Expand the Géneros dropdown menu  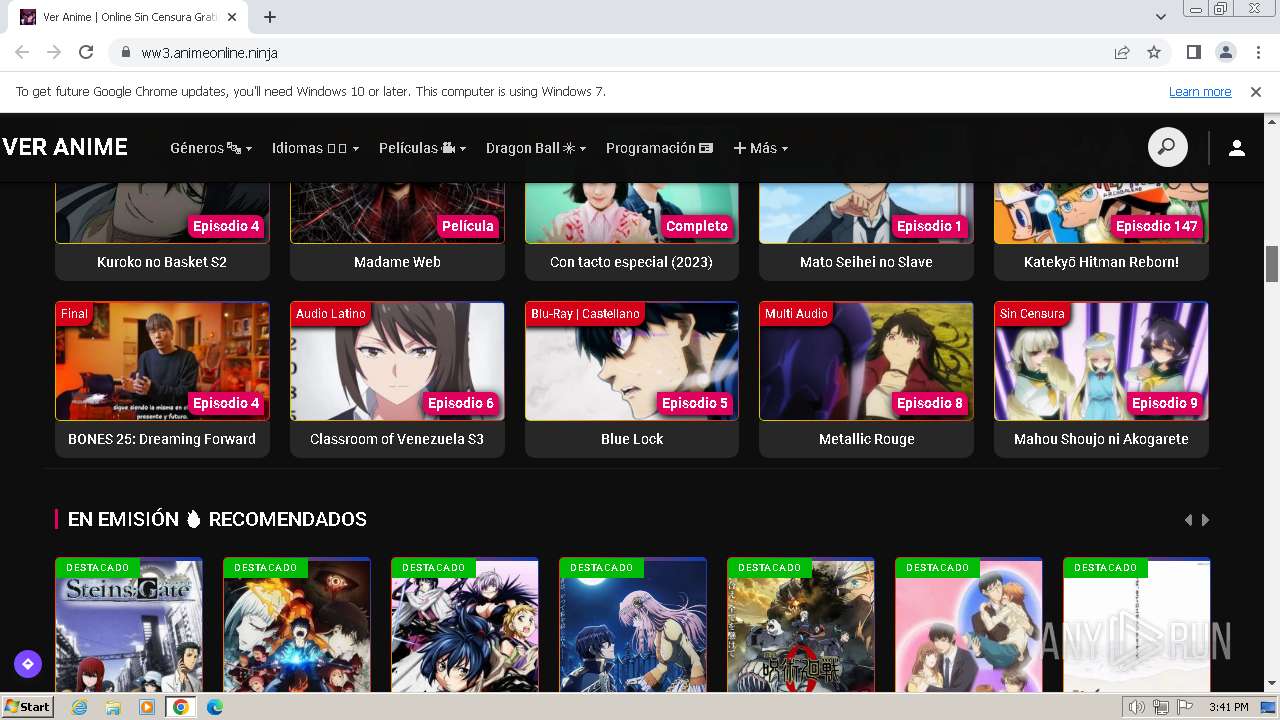(x=211, y=148)
